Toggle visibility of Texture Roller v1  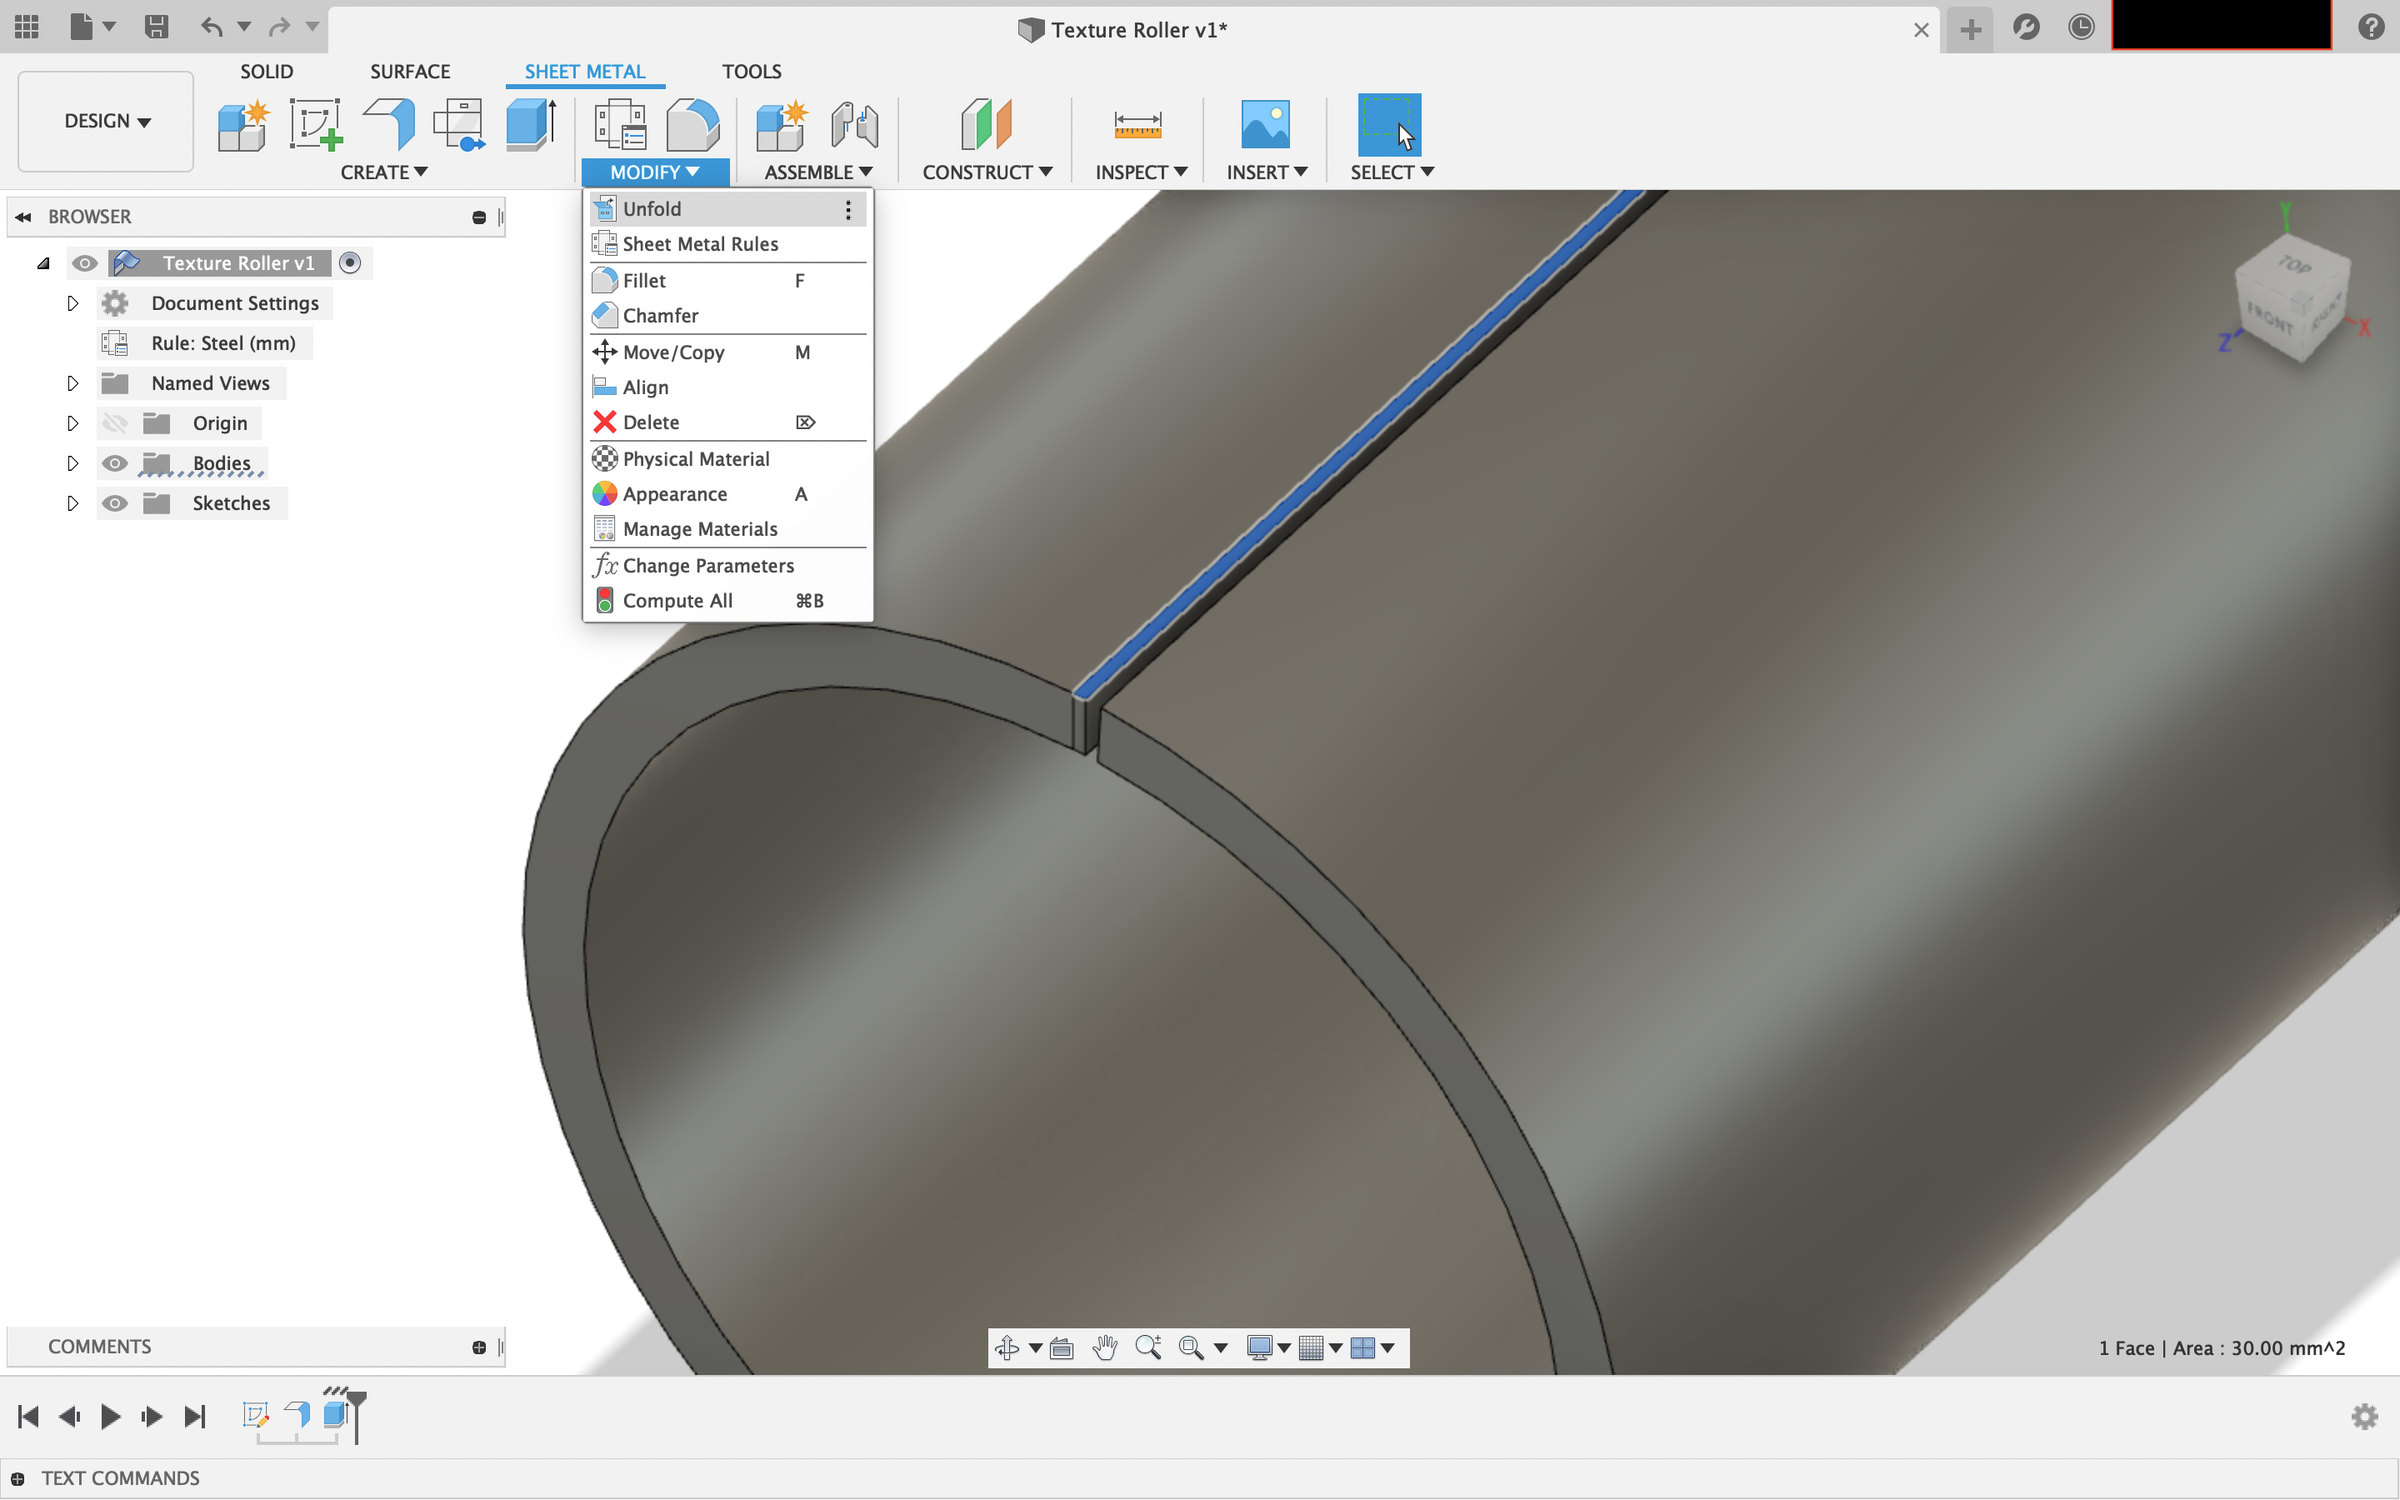tap(85, 263)
